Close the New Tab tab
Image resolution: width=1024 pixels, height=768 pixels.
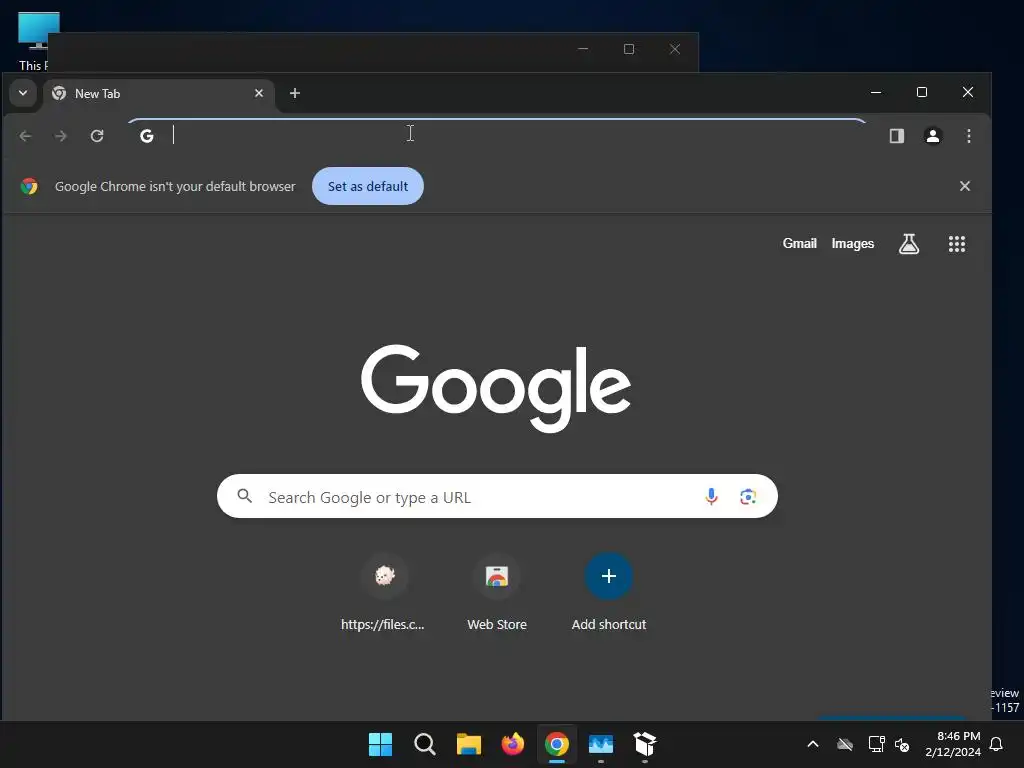(x=259, y=93)
